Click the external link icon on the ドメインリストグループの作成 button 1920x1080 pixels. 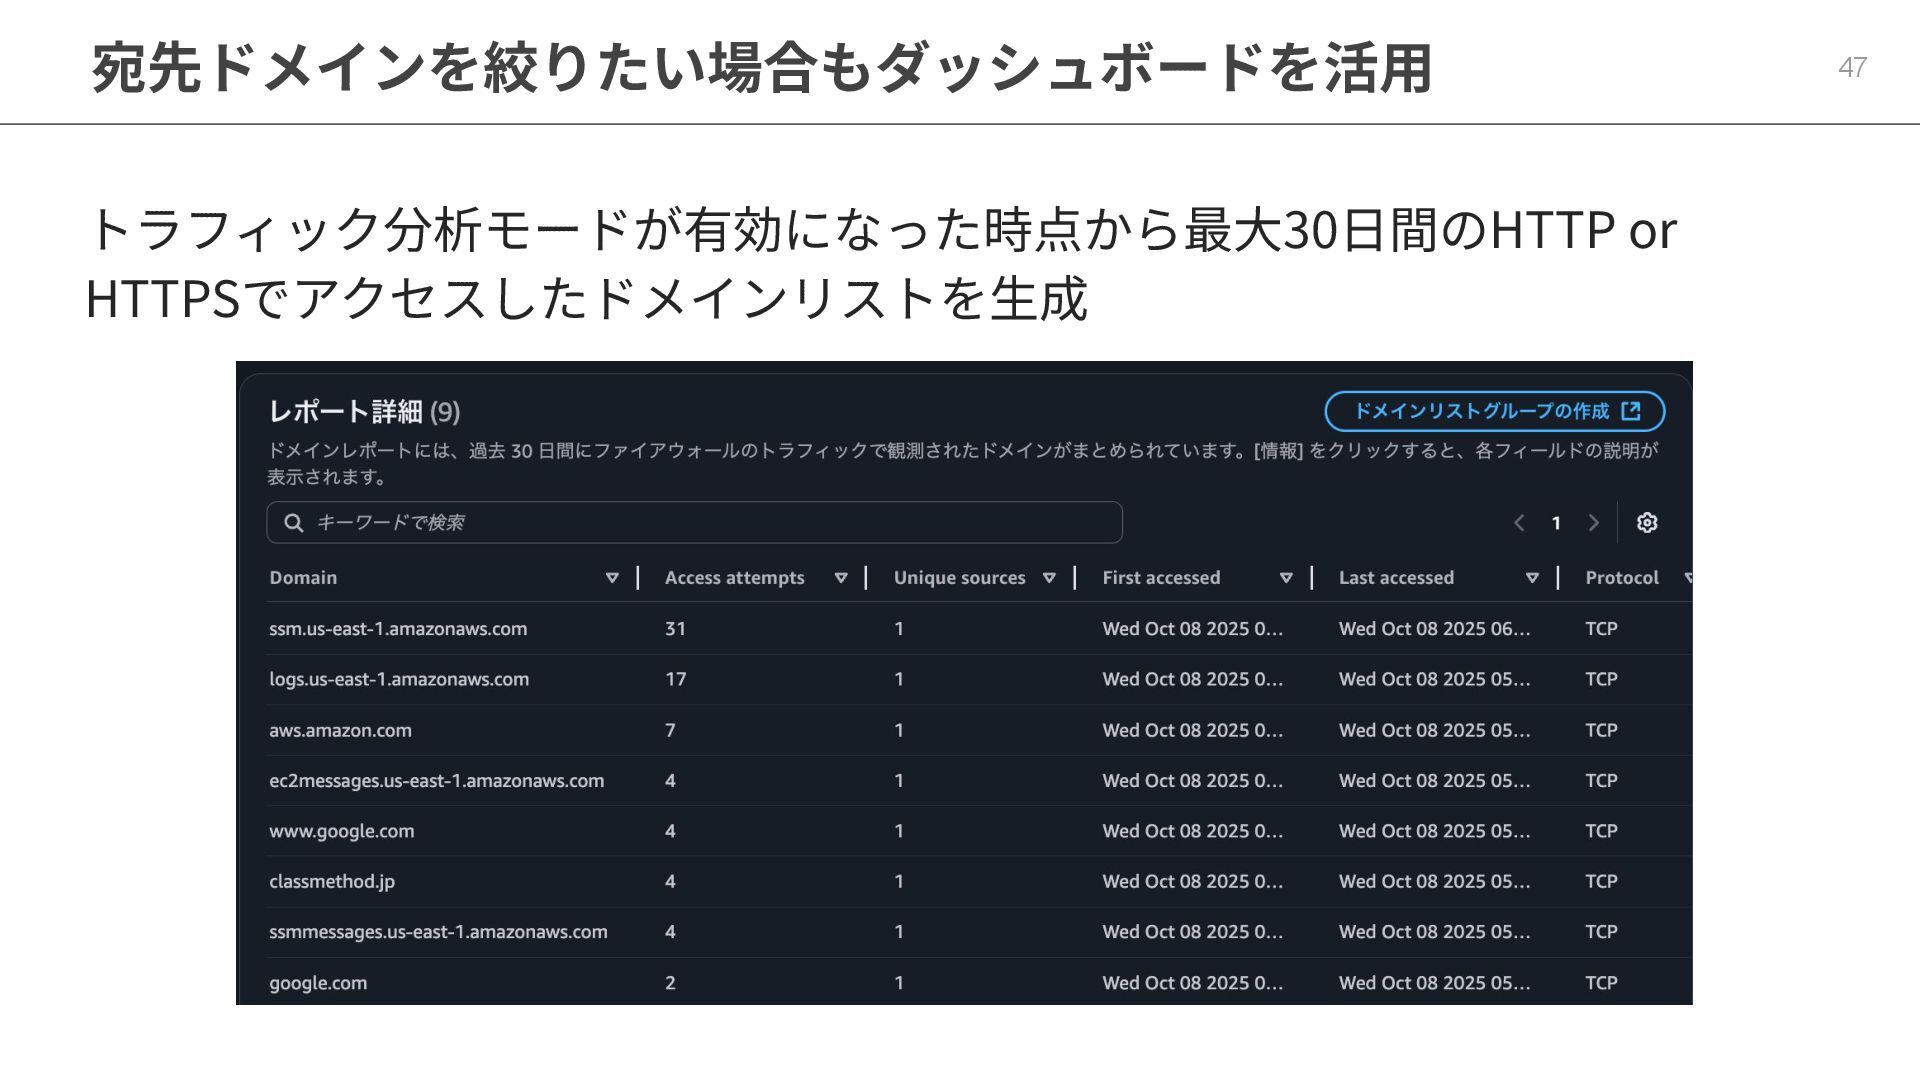coord(1631,411)
